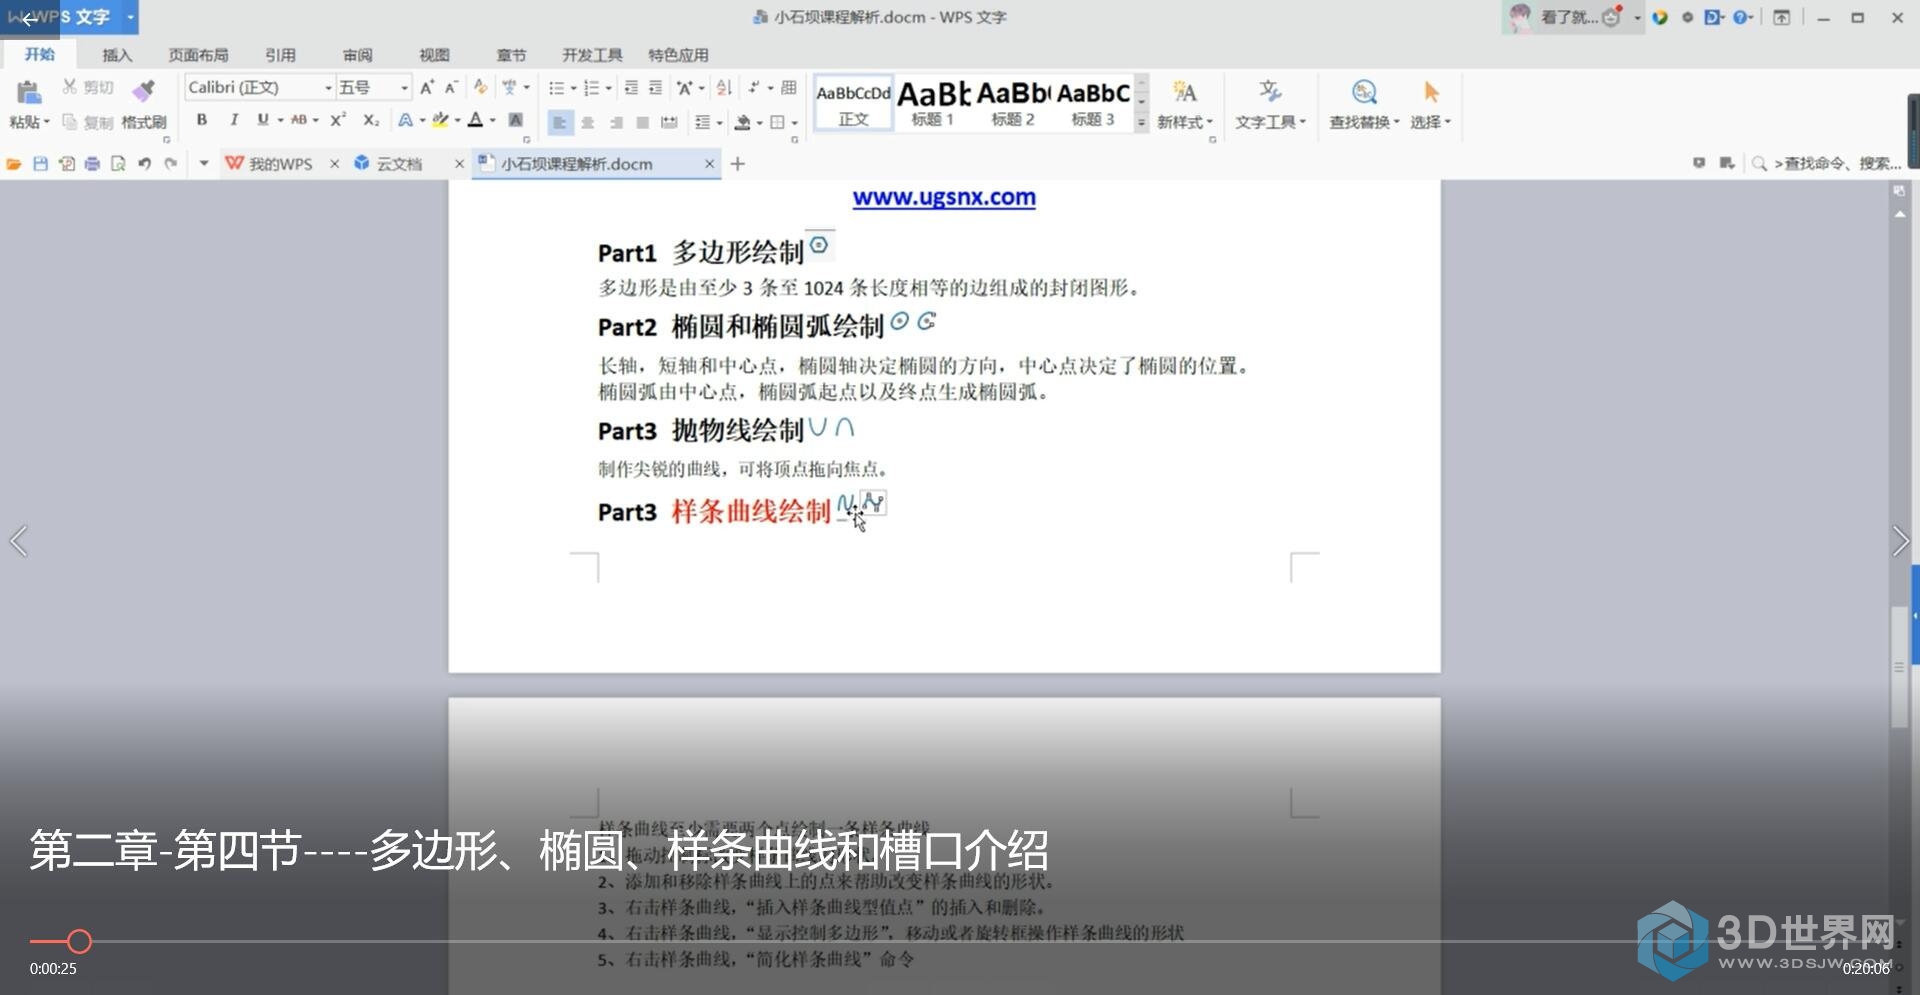Screen dimensions: 1920x995
Task: Toggle strikethrough AB formatting
Action: pos(298,120)
